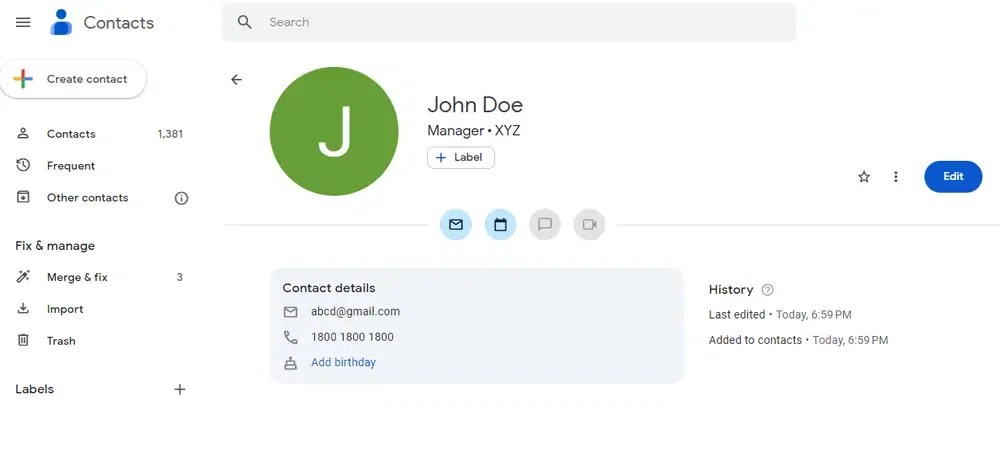Schedule an event with calendar icon
Image resolution: width=1000 pixels, height=453 pixels.
point(500,225)
